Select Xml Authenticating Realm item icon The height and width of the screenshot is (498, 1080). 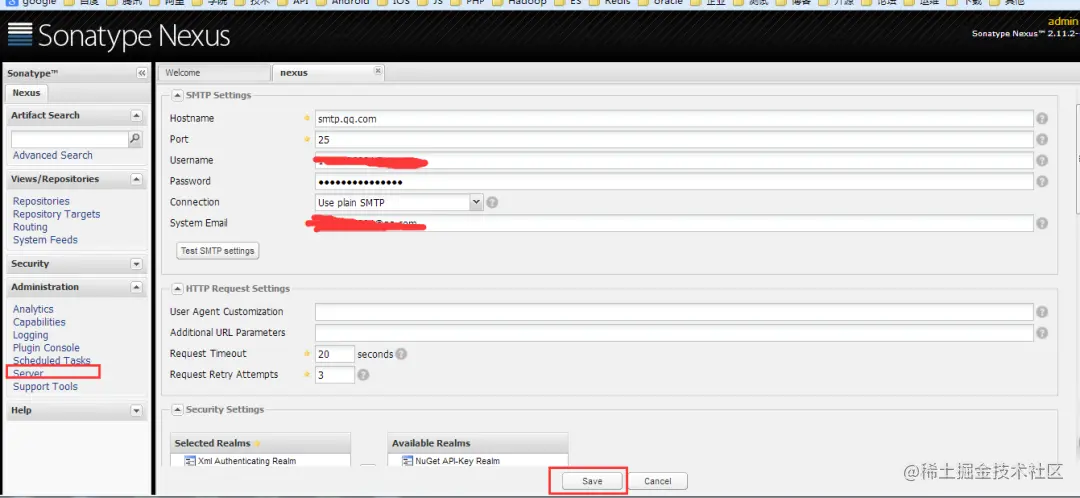[x=191, y=461]
